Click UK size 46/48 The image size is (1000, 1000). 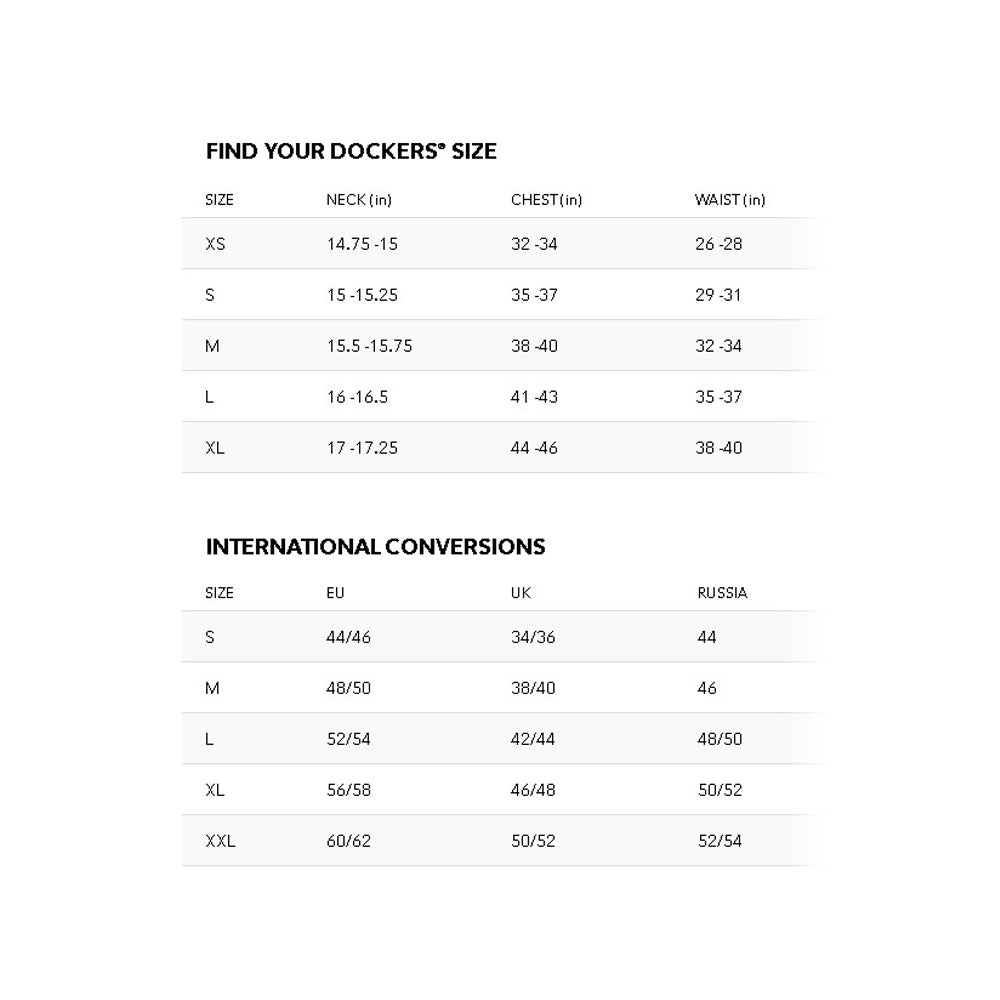(x=533, y=790)
